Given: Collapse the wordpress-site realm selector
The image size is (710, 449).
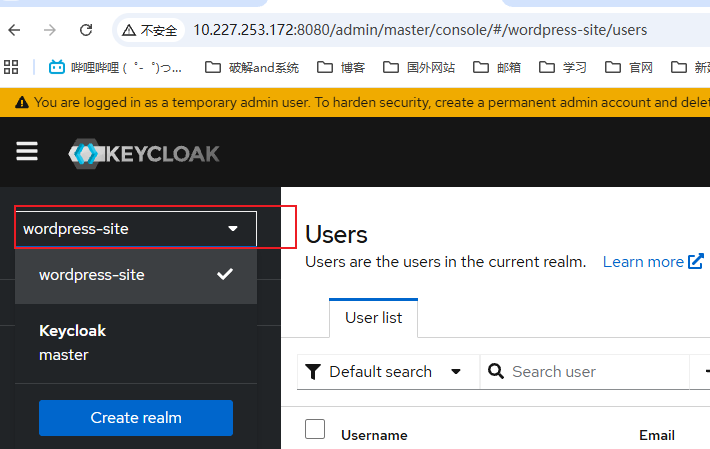Looking at the screenshot, I should pos(136,229).
